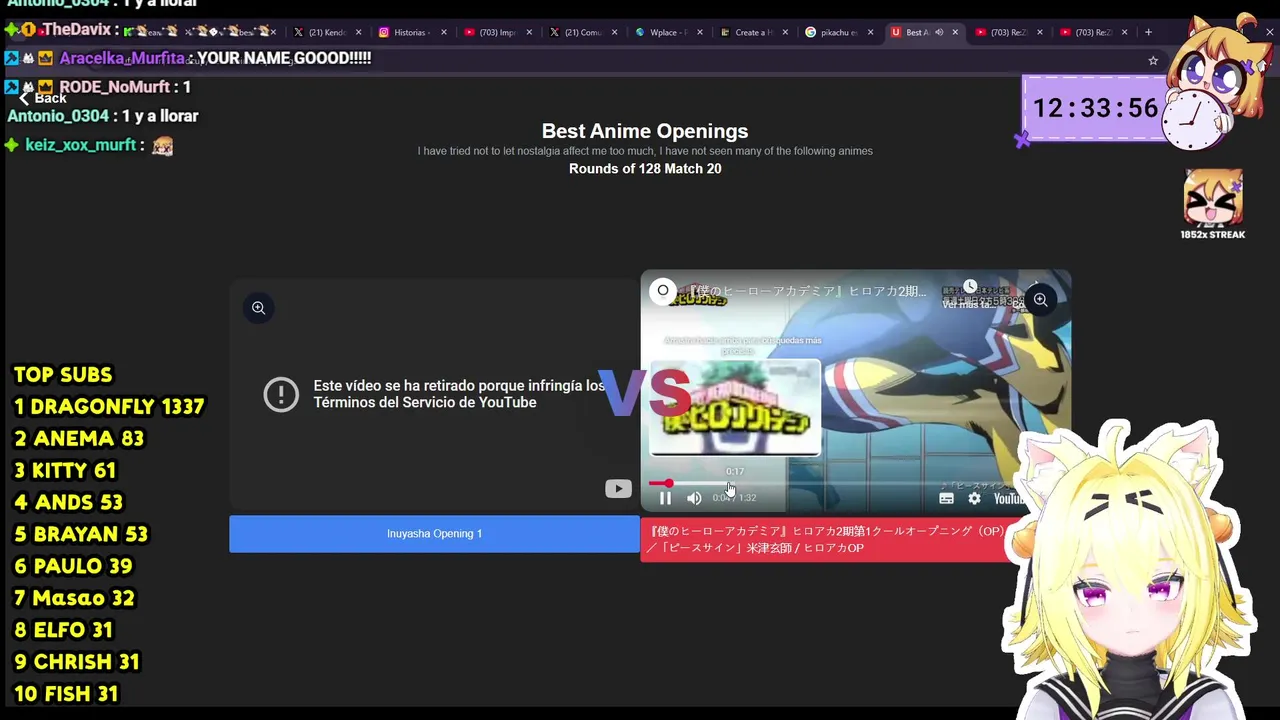Click the 0:04 / 1:32 time display
Screen dimensions: 1280x720
tap(734, 498)
